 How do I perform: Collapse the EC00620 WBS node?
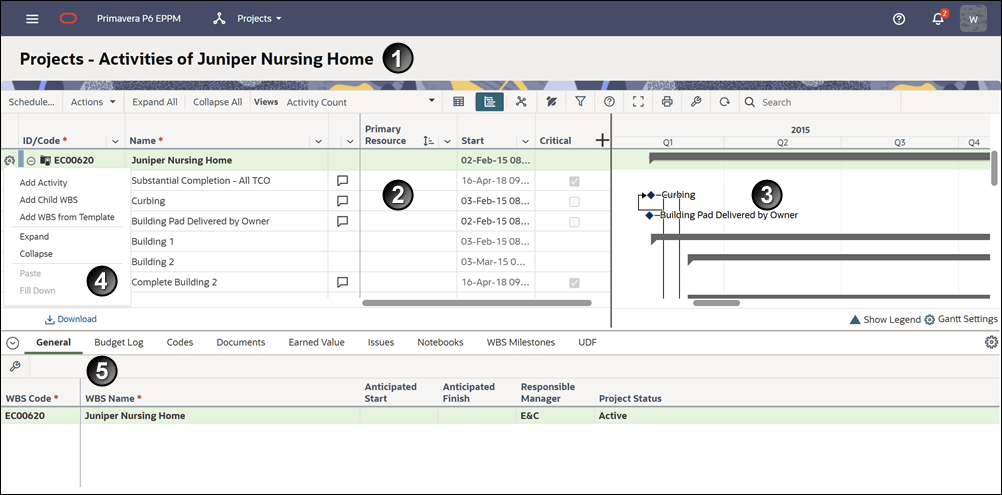click(x=31, y=160)
